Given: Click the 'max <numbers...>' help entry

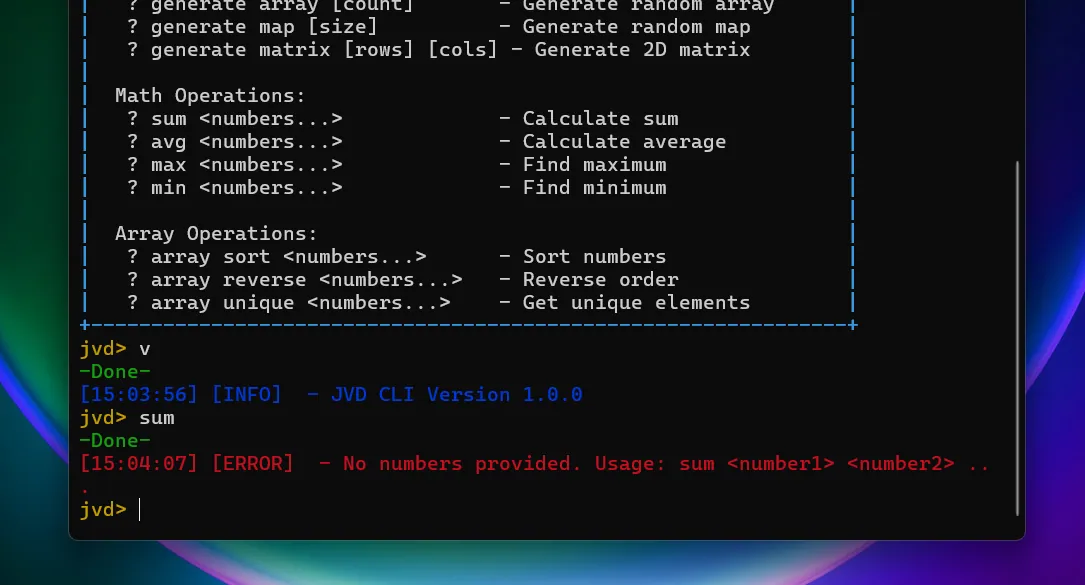Looking at the screenshot, I should [x=246, y=165].
